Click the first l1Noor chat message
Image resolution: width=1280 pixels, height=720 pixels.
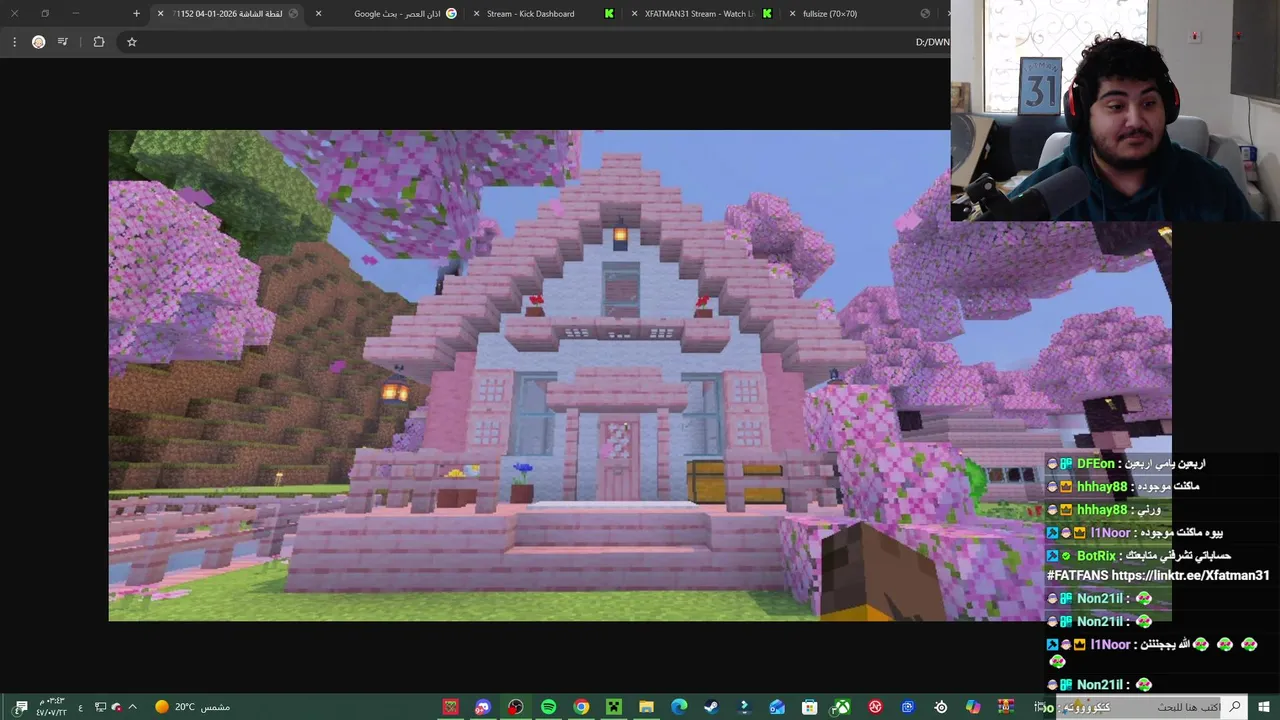pyautogui.click(x=1137, y=533)
